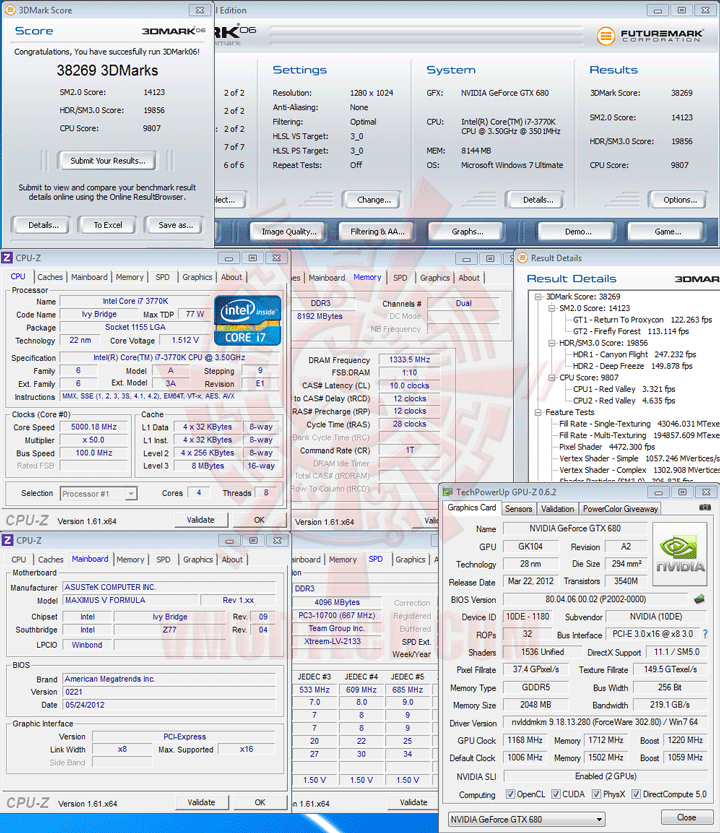Image resolution: width=720 pixels, height=833 pixels.
Task: Click the Core Speed 5000.18 MHz value
Action: [x=94, y=427]
